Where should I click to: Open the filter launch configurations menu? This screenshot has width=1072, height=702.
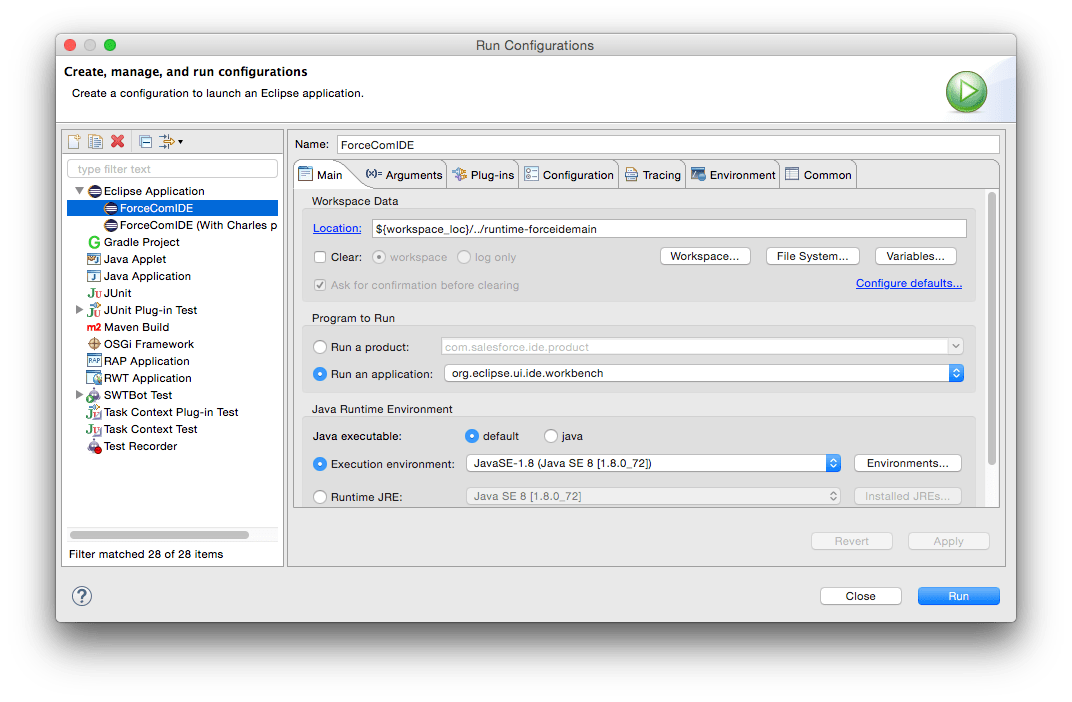pos(168,141)
